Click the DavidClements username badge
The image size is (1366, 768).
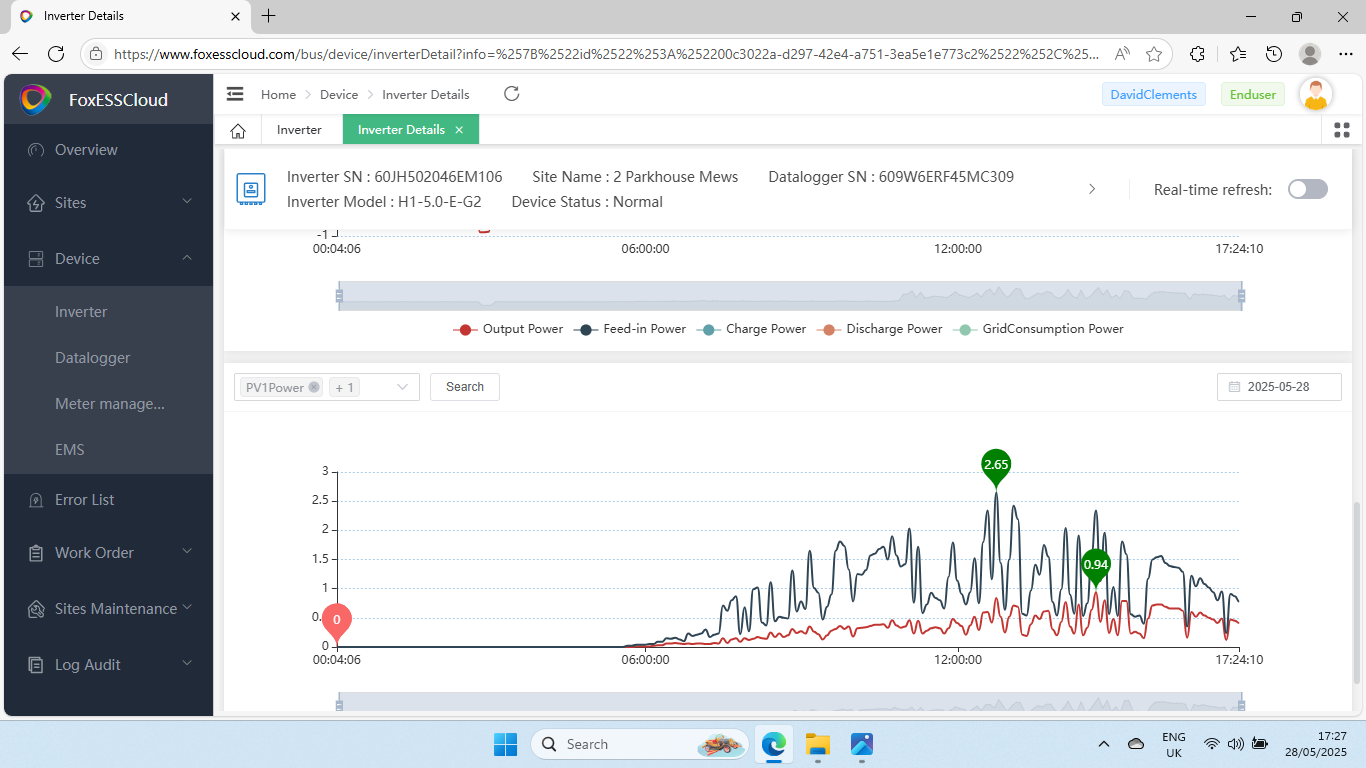1154,94
